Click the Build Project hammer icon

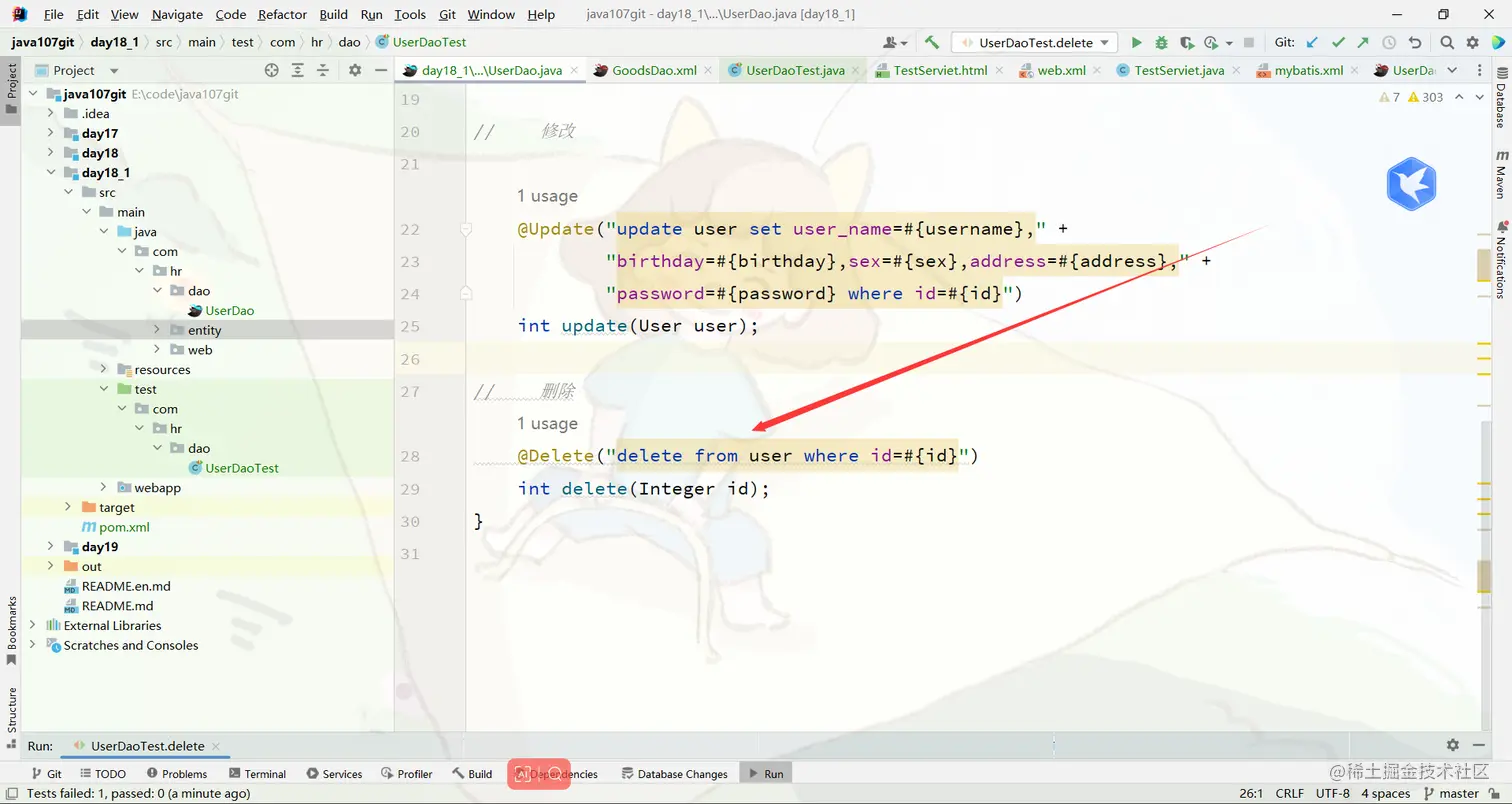tap(932, 43)
